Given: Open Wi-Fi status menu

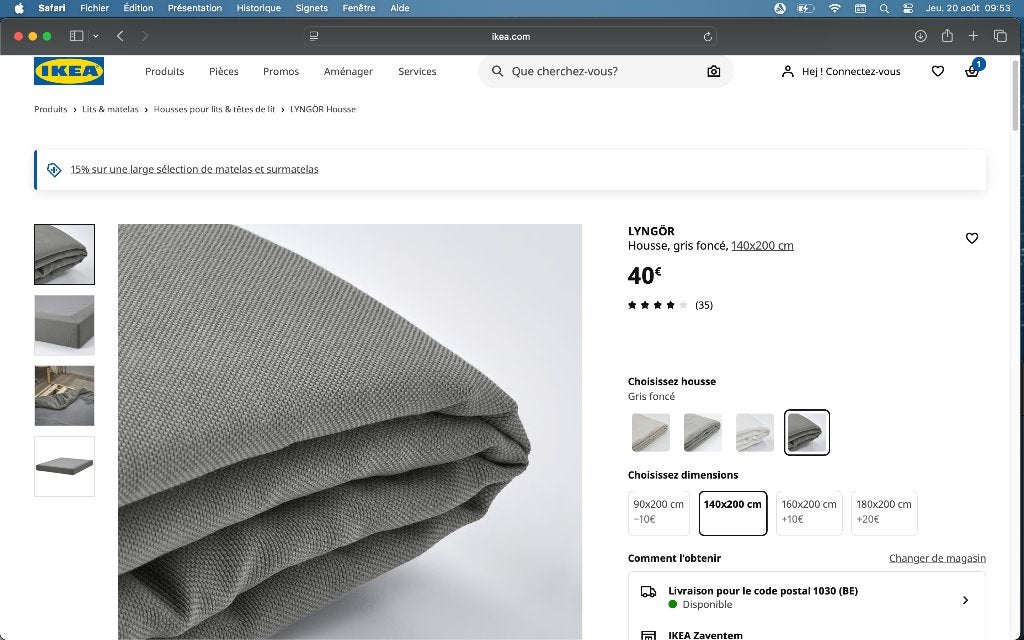Looking at the screenshot, I should pyautogui.click(x=835, y=8).
